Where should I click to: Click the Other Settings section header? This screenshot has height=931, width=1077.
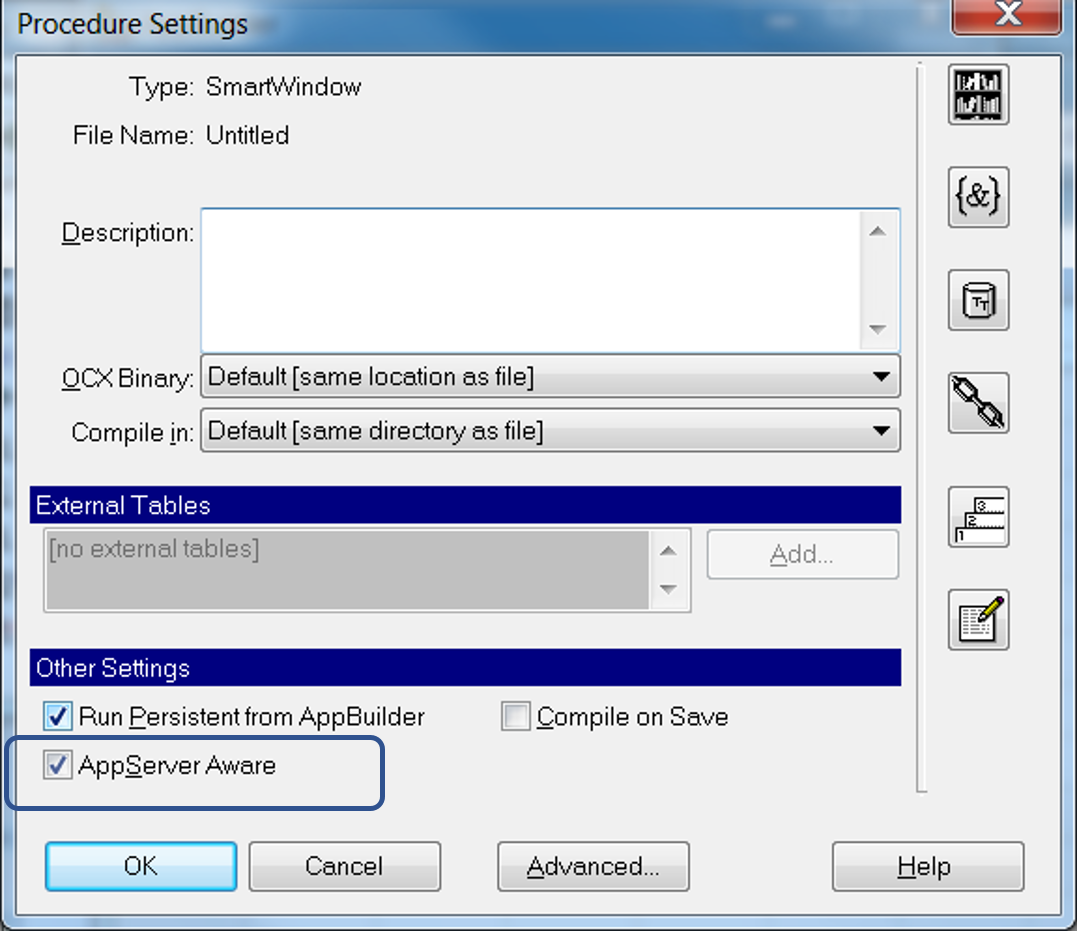click(x=465, y=668)
